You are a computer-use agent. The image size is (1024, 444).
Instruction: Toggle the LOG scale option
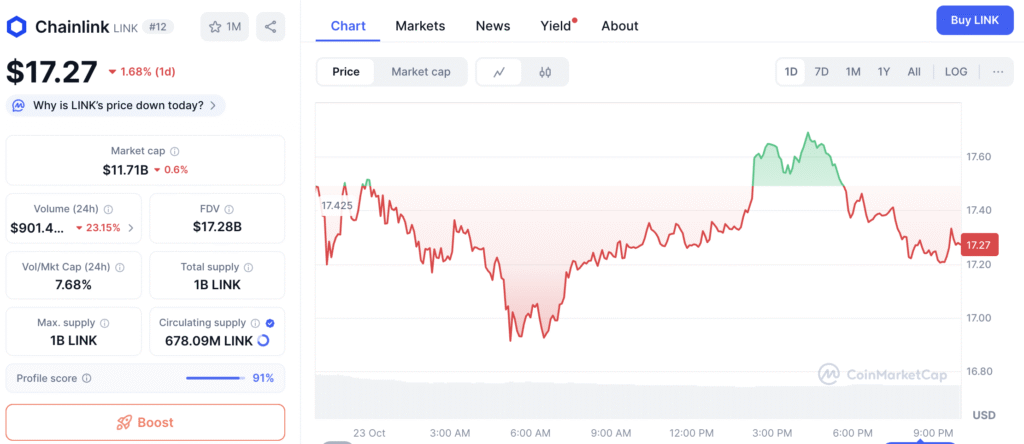956,72
